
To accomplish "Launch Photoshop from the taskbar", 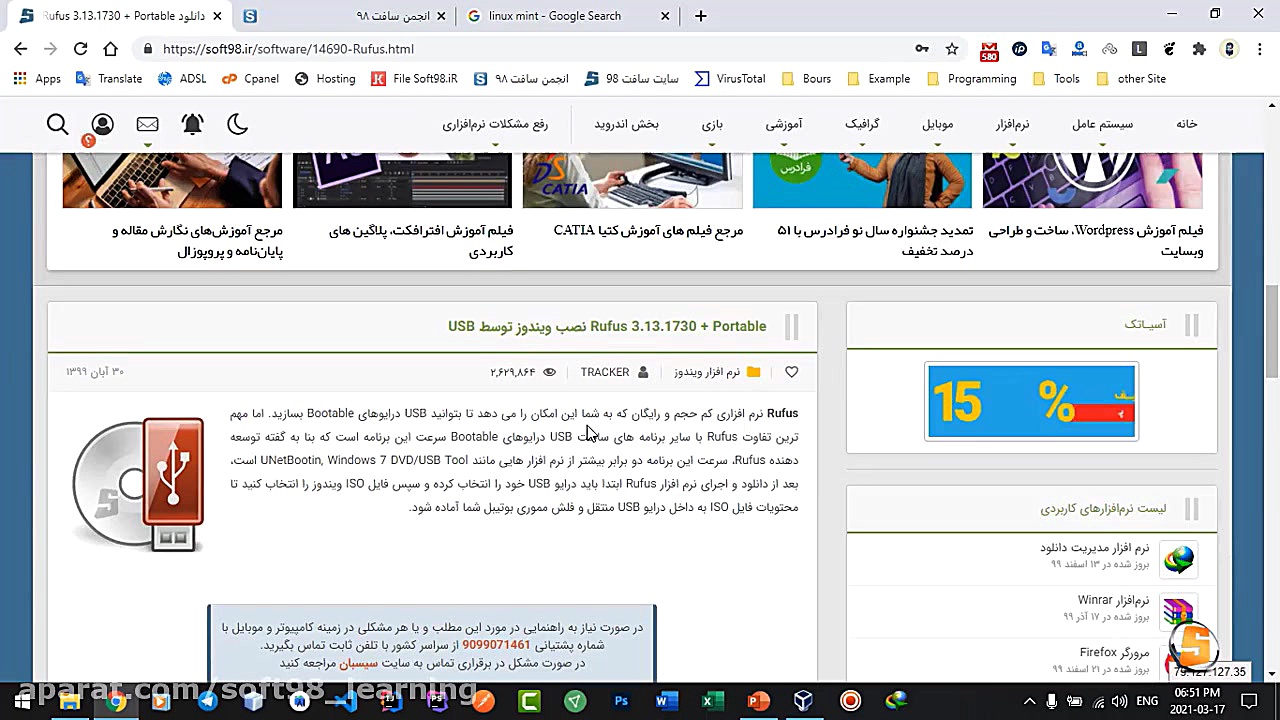I will [x=621, y=701].
